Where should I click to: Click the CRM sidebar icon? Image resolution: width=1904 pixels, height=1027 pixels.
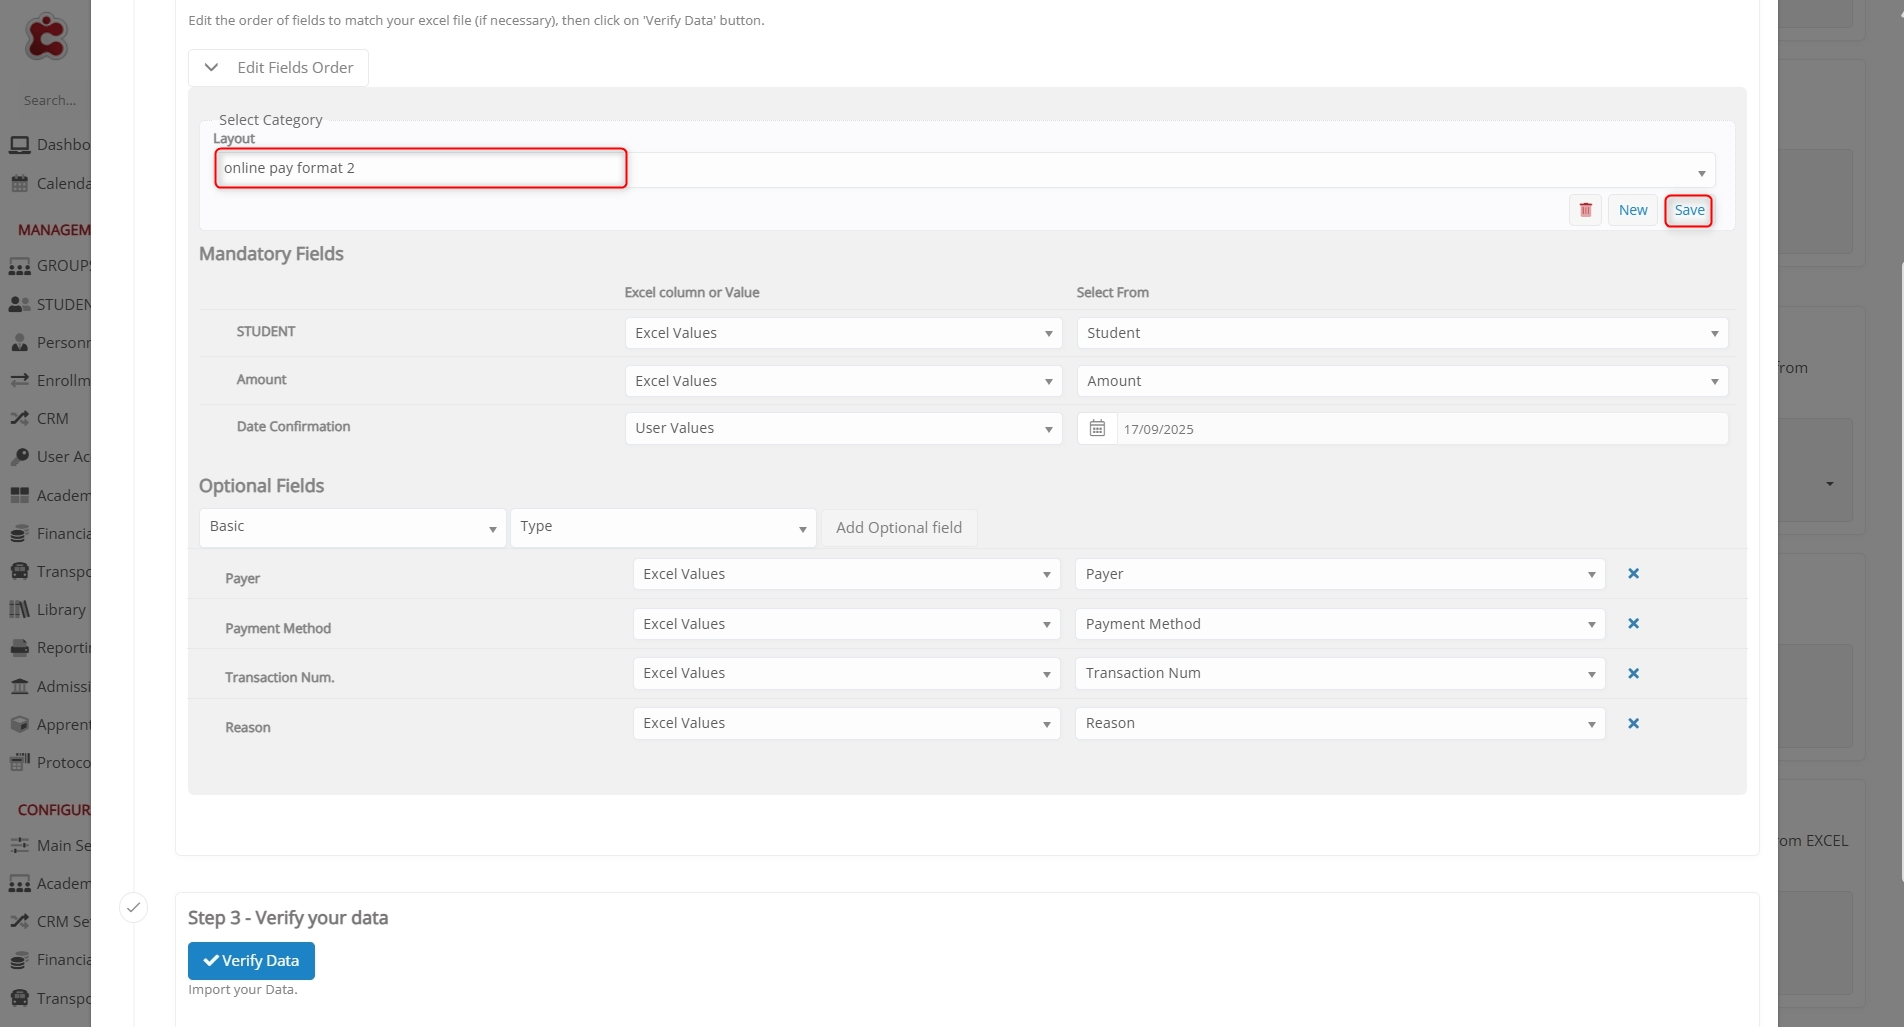pyautogui.click(x=20, y=419)
